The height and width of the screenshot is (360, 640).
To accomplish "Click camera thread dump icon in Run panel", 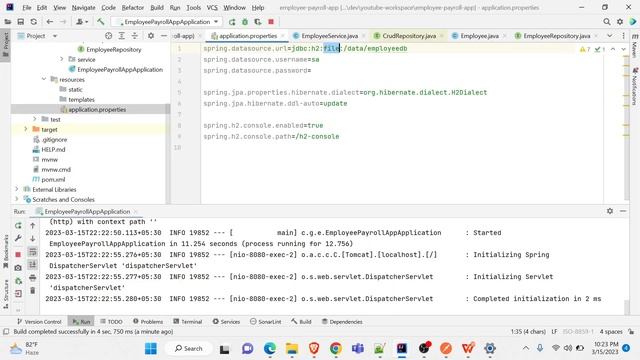I will coord(18,268).
